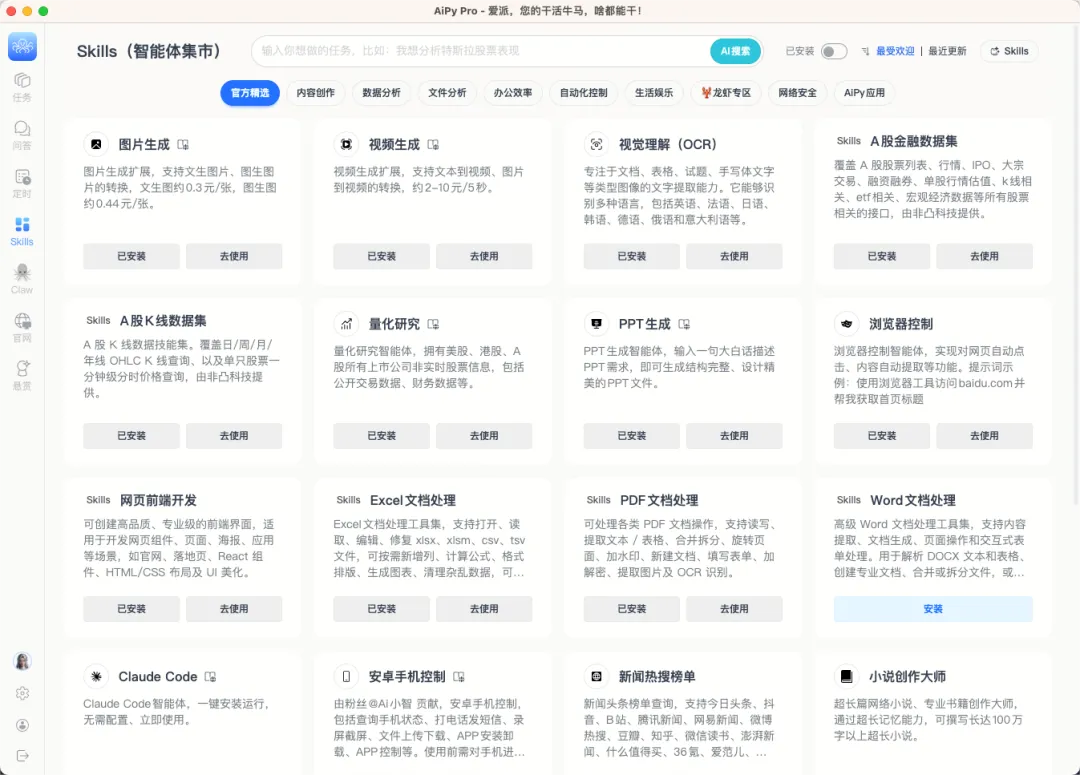Click the logout icon at sidebar bottom
The image size is (1080, 775).
(x=22, y=756)
